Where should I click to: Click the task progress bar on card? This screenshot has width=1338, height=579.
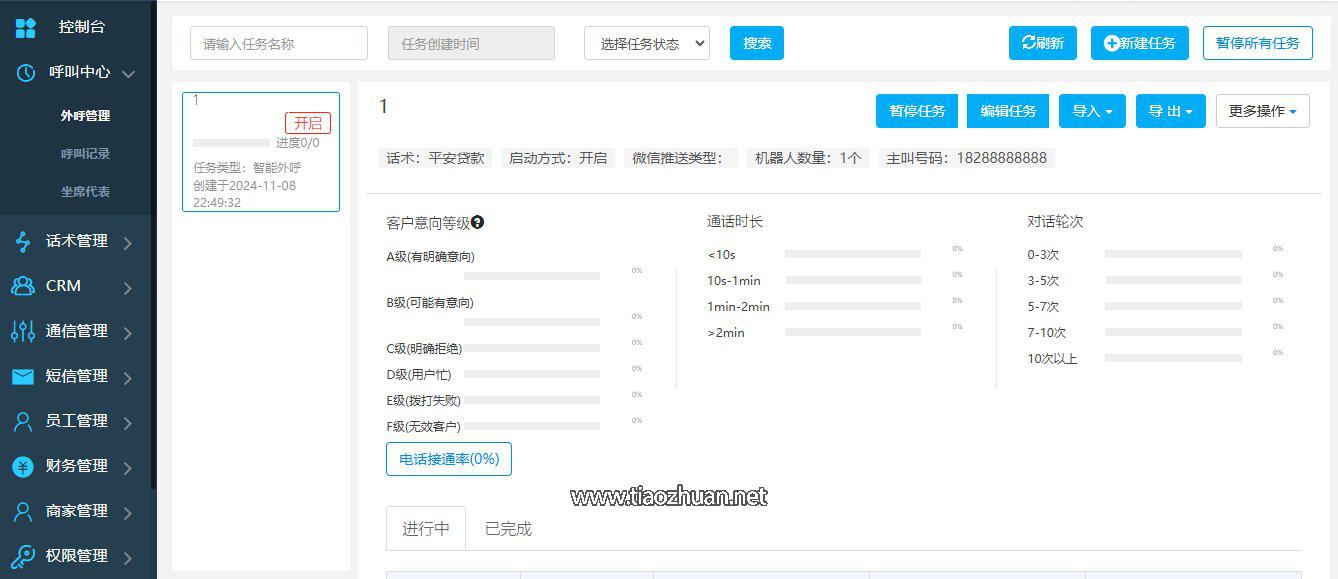[x=231, y=143]
